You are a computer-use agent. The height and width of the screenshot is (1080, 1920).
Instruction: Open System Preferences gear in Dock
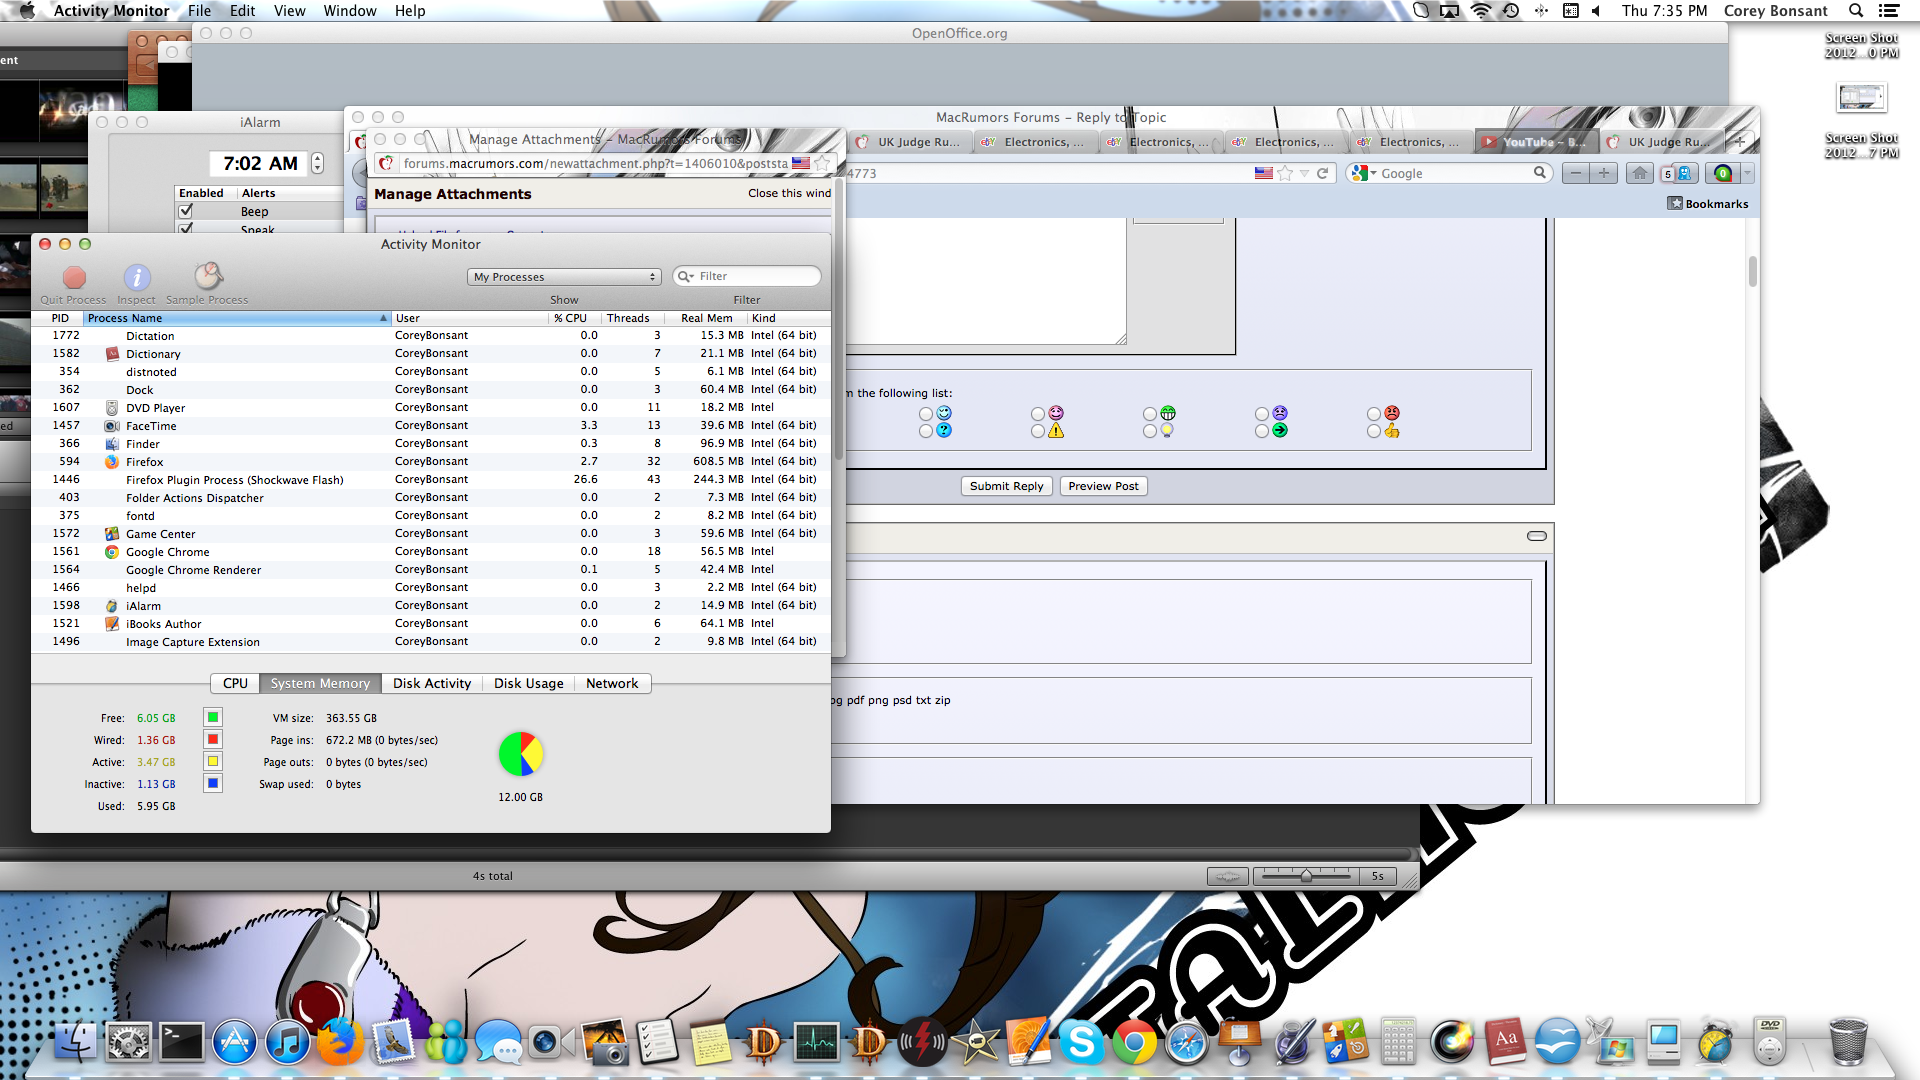point(129,1042)
